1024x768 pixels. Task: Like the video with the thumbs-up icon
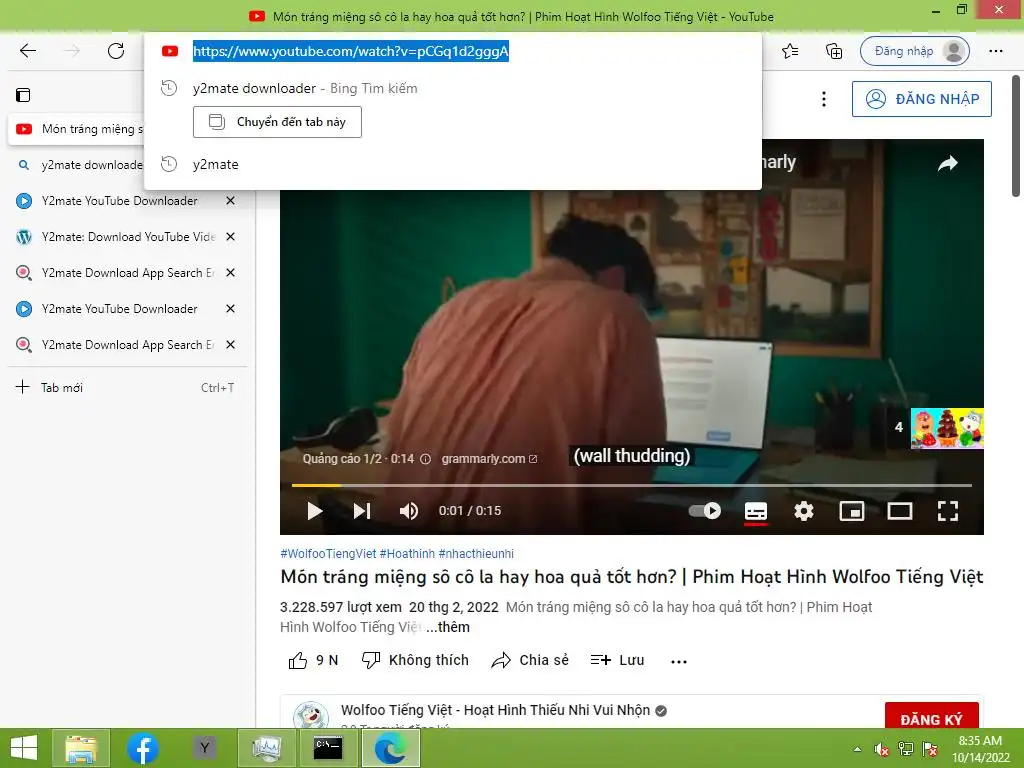(x=298, y=660)
